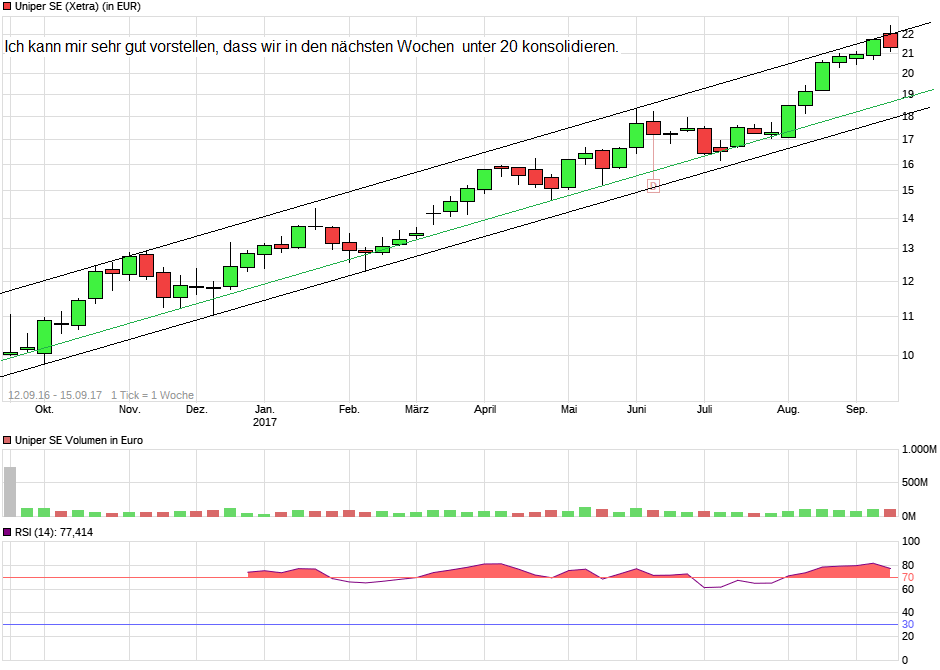Click the RSI (14): 77,414 readout
The width and height of the screenshot is (940, 670).
[54, 532]
